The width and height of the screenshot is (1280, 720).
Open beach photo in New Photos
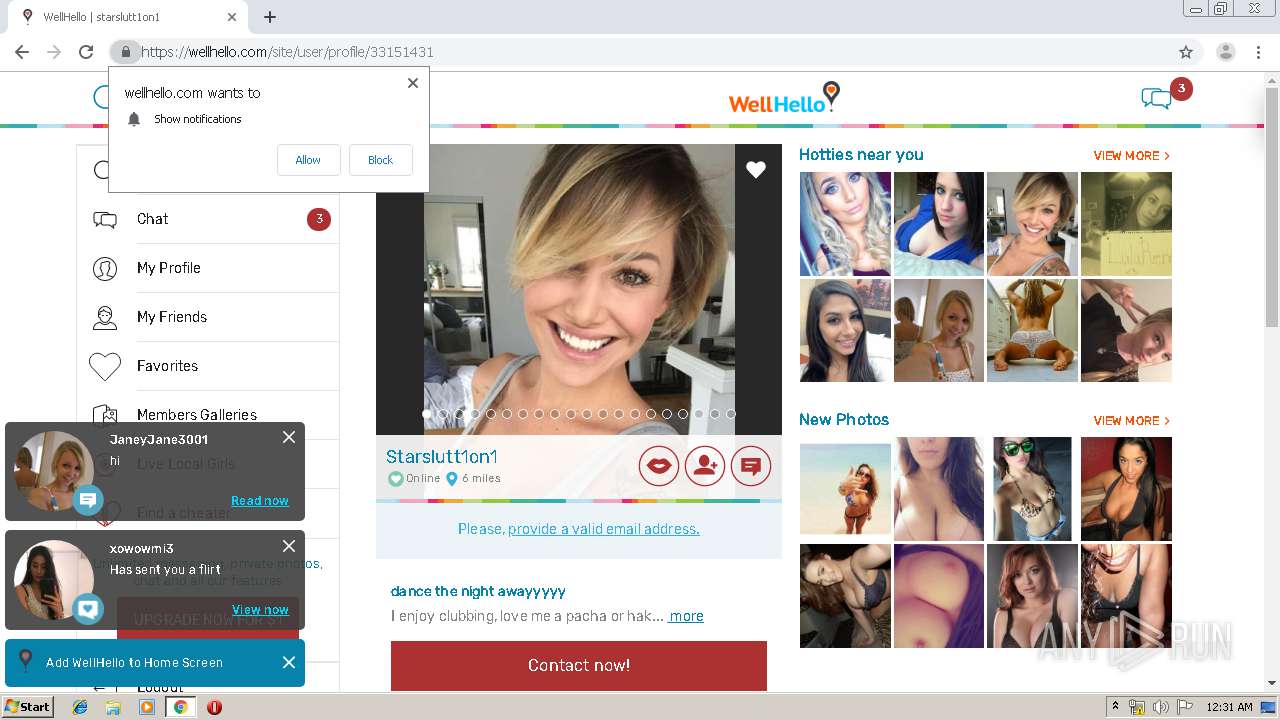[x=845, y=489]
